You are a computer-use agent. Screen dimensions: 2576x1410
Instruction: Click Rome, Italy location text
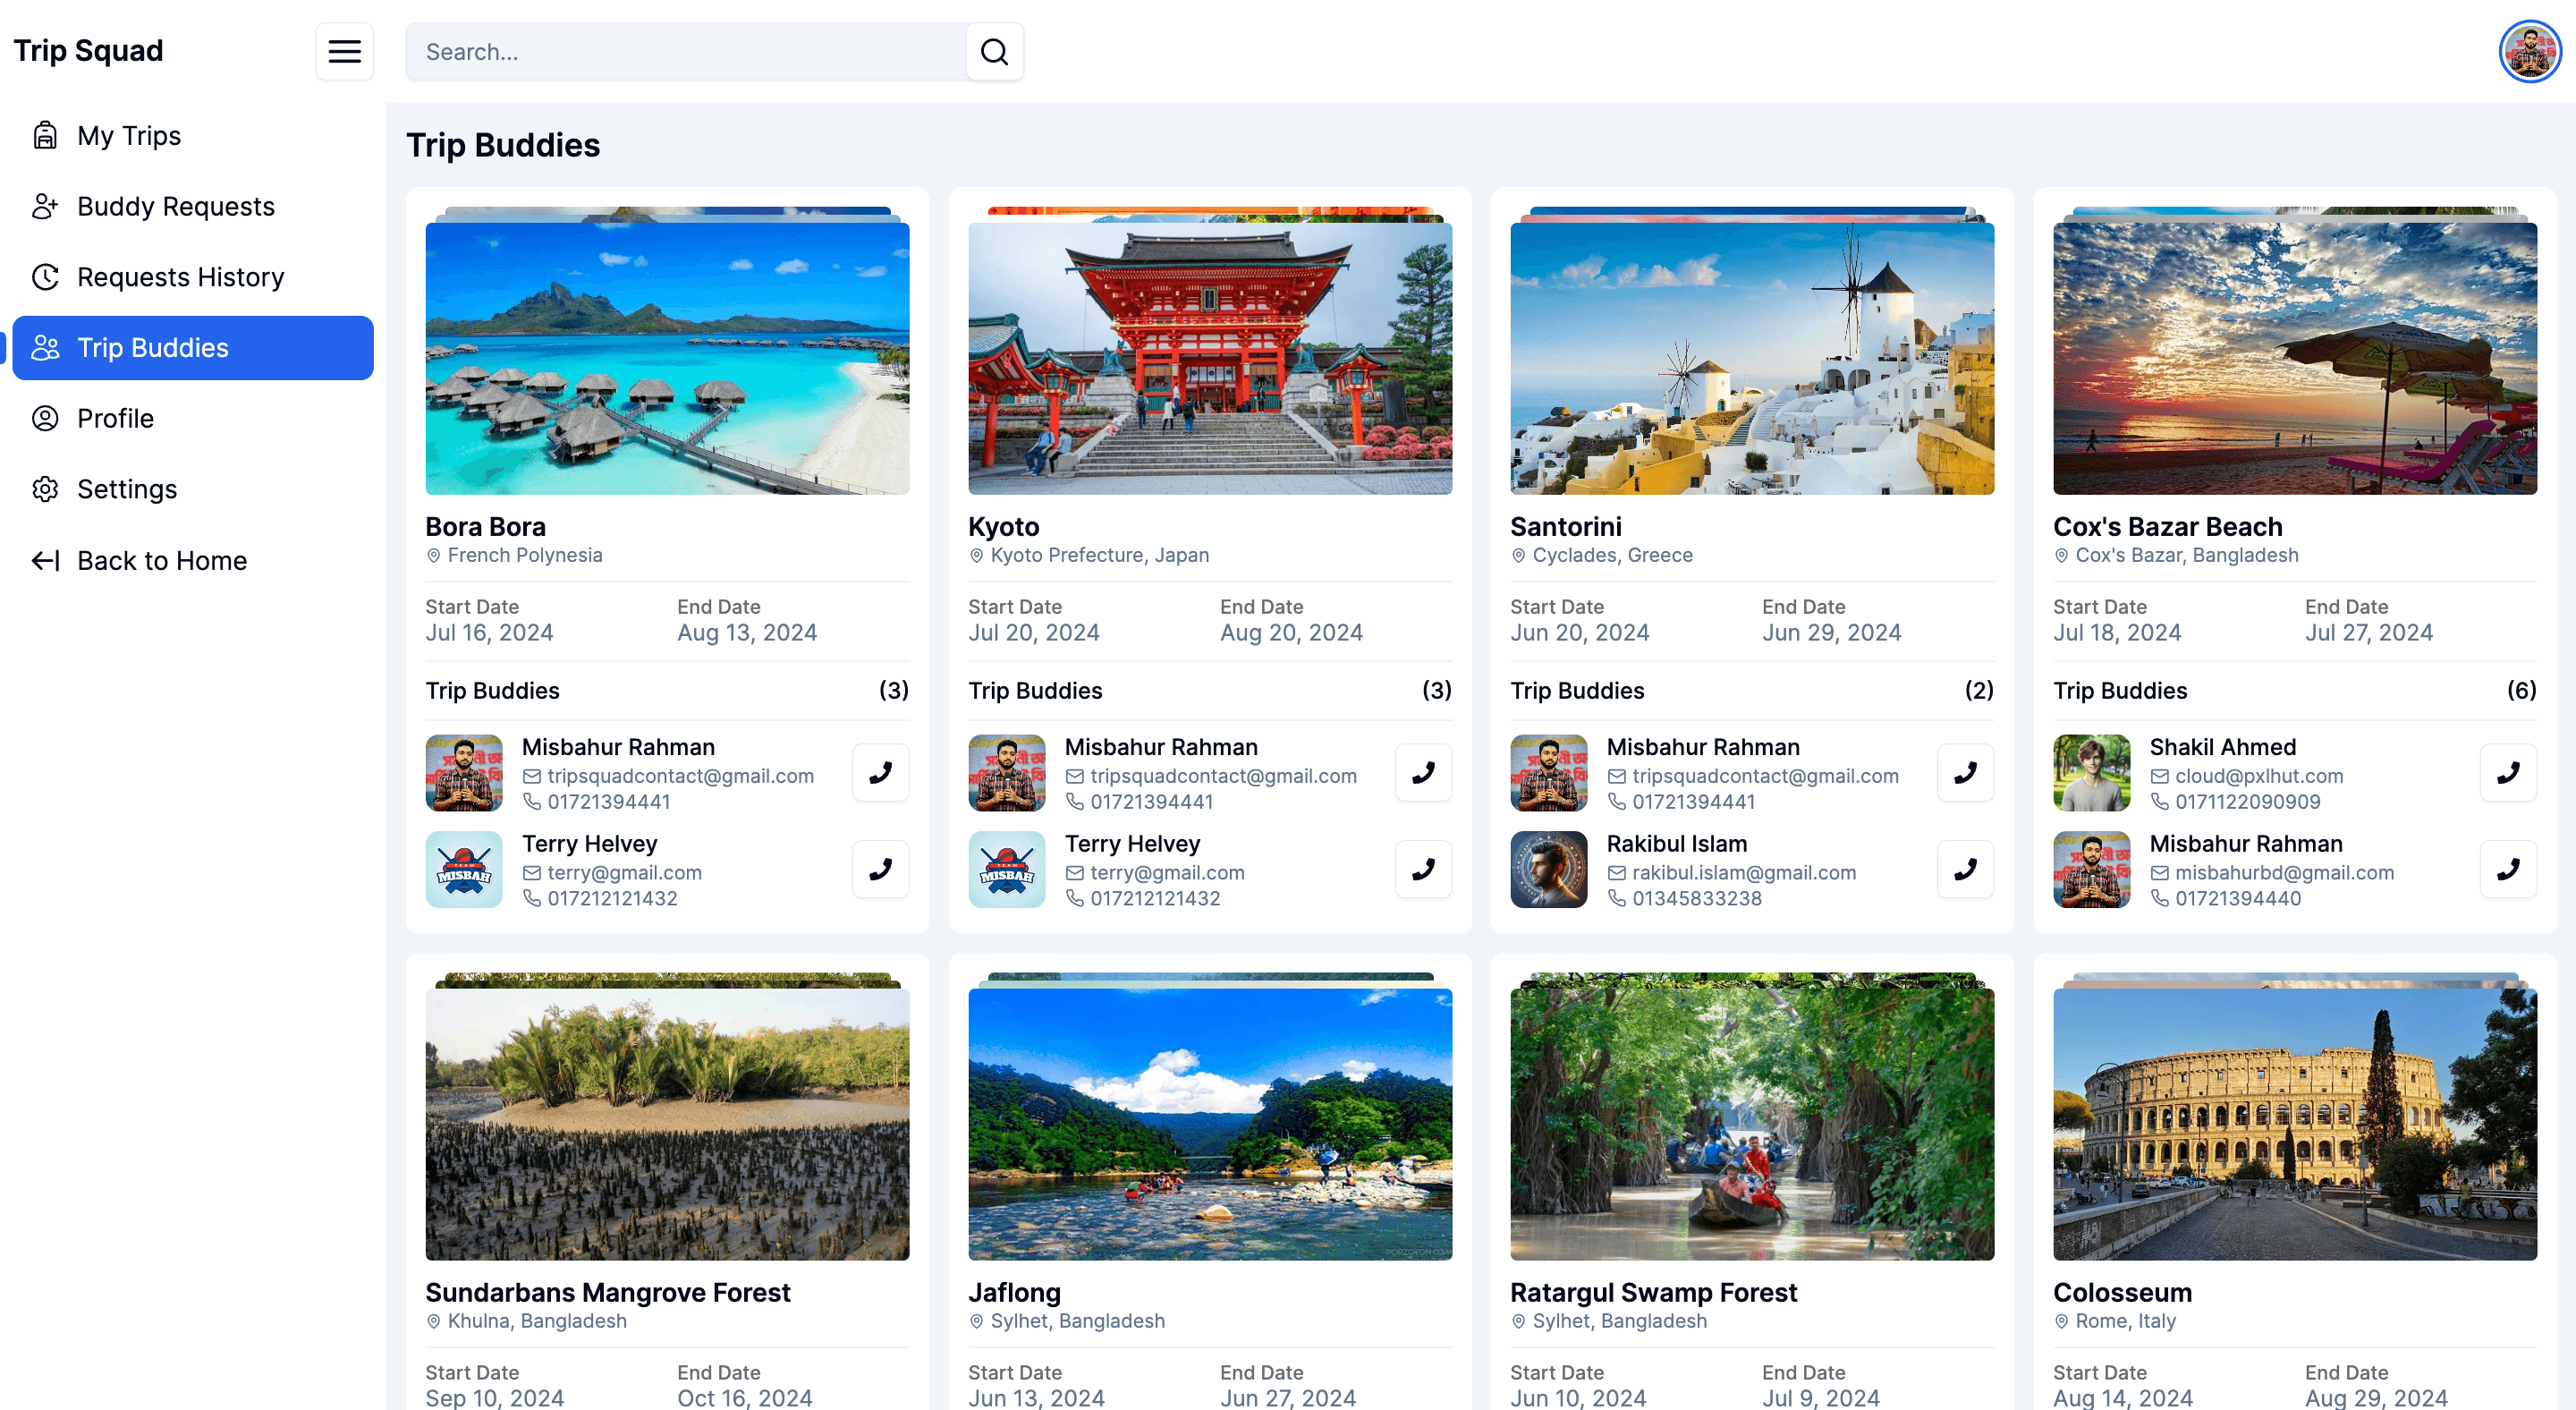pos(2126,1321)
